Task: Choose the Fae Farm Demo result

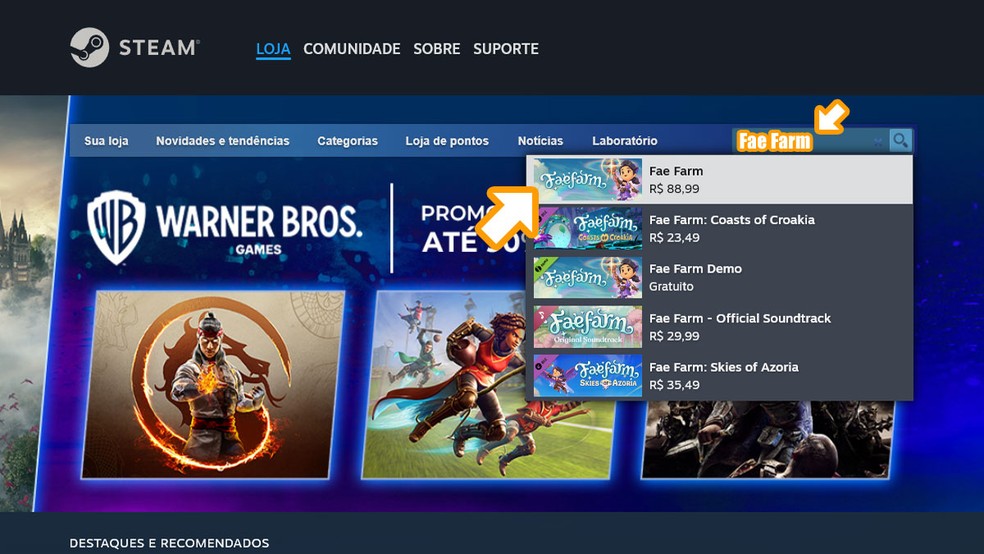Action: (720, 277)
